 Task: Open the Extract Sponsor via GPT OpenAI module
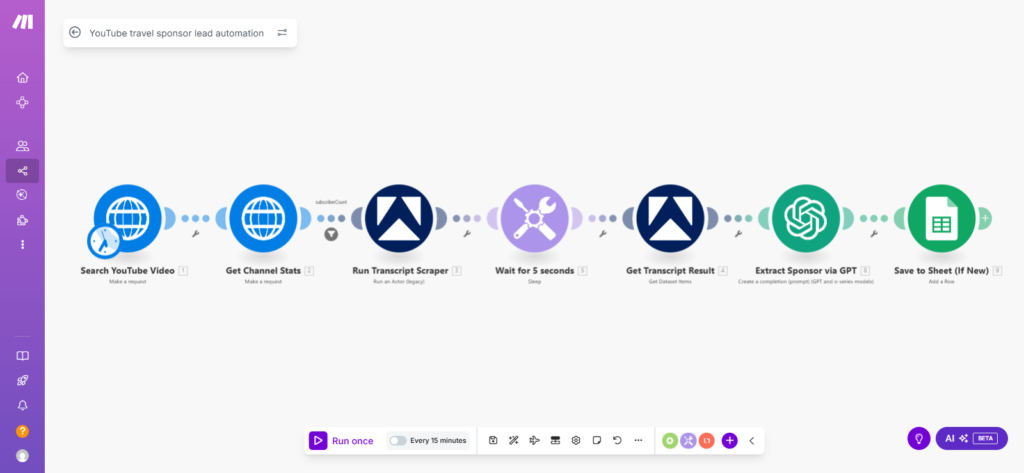tap(806, 218)
